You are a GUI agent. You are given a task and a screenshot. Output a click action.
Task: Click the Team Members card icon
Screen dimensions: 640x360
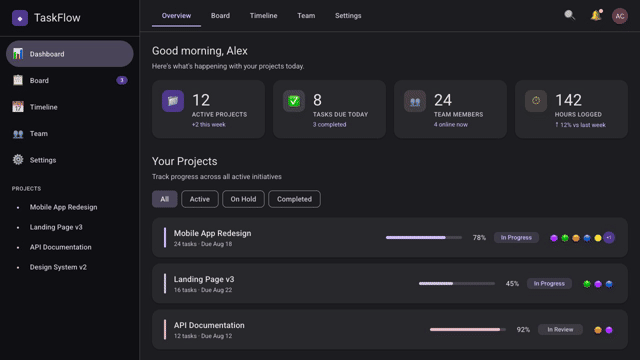(x=415, y=101)
